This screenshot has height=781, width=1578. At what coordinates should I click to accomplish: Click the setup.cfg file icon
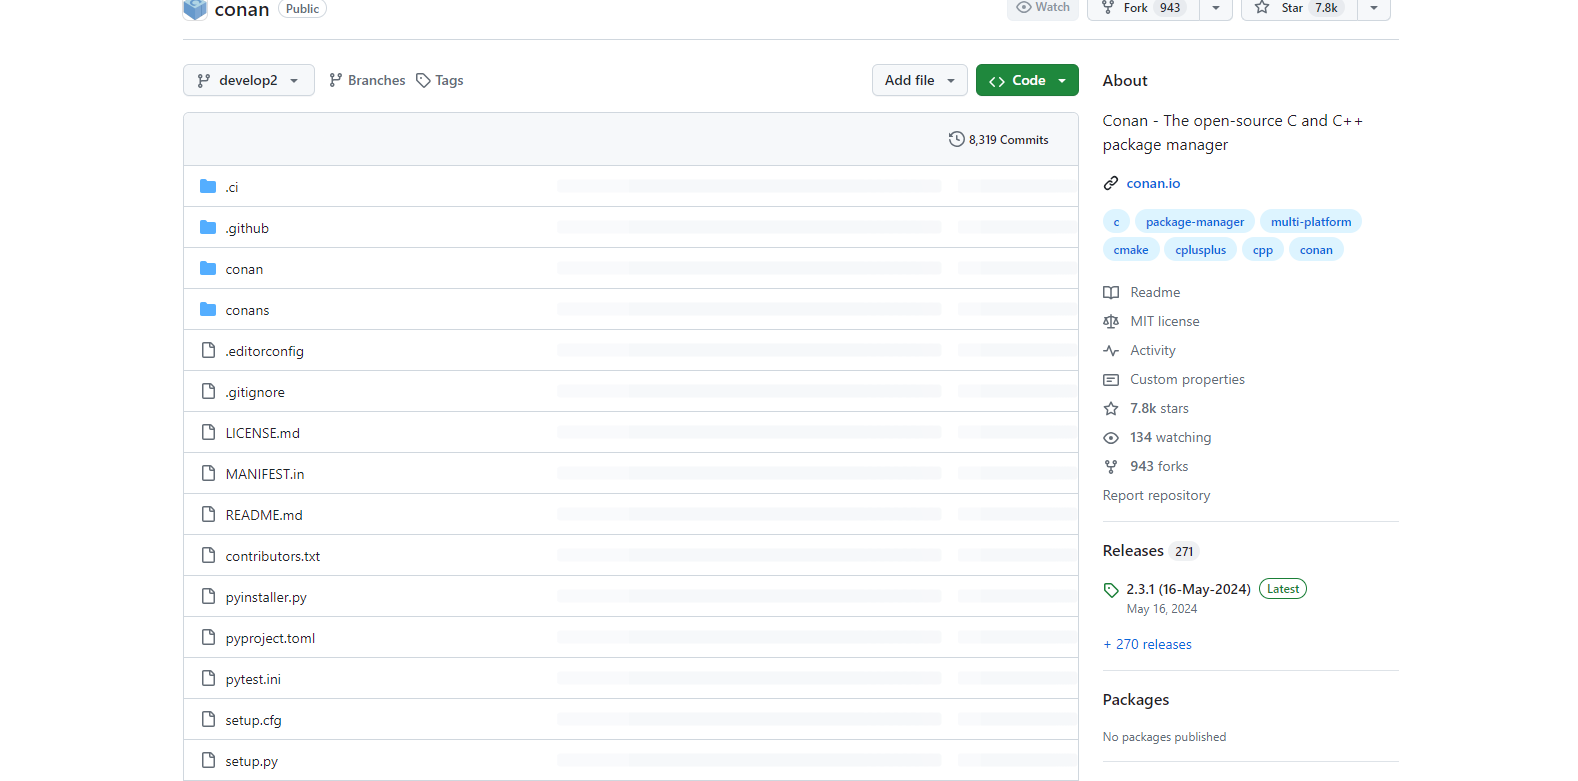pos(208,719)
